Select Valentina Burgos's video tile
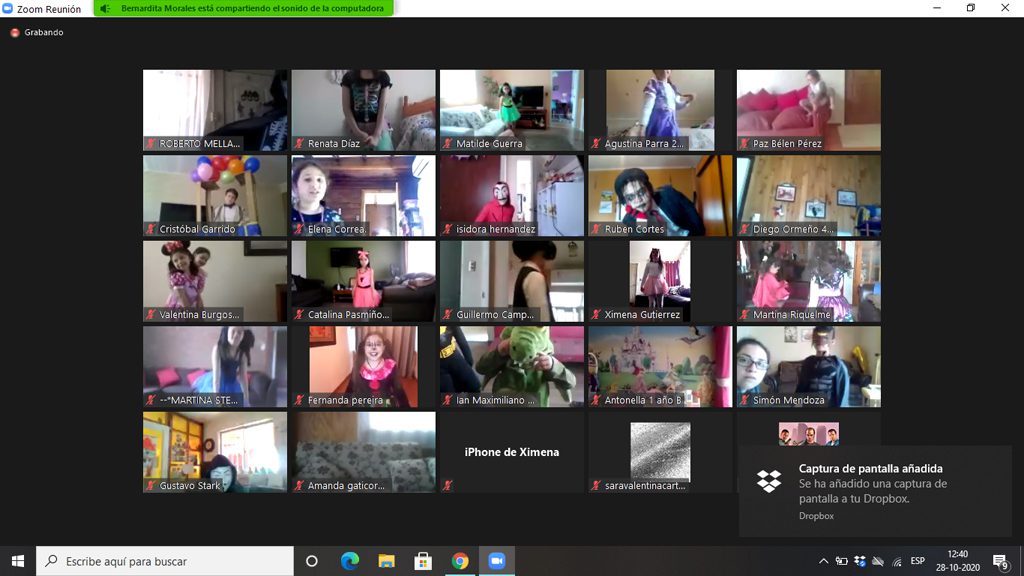This screenshot has height=576, width=1024. point(215,281)
